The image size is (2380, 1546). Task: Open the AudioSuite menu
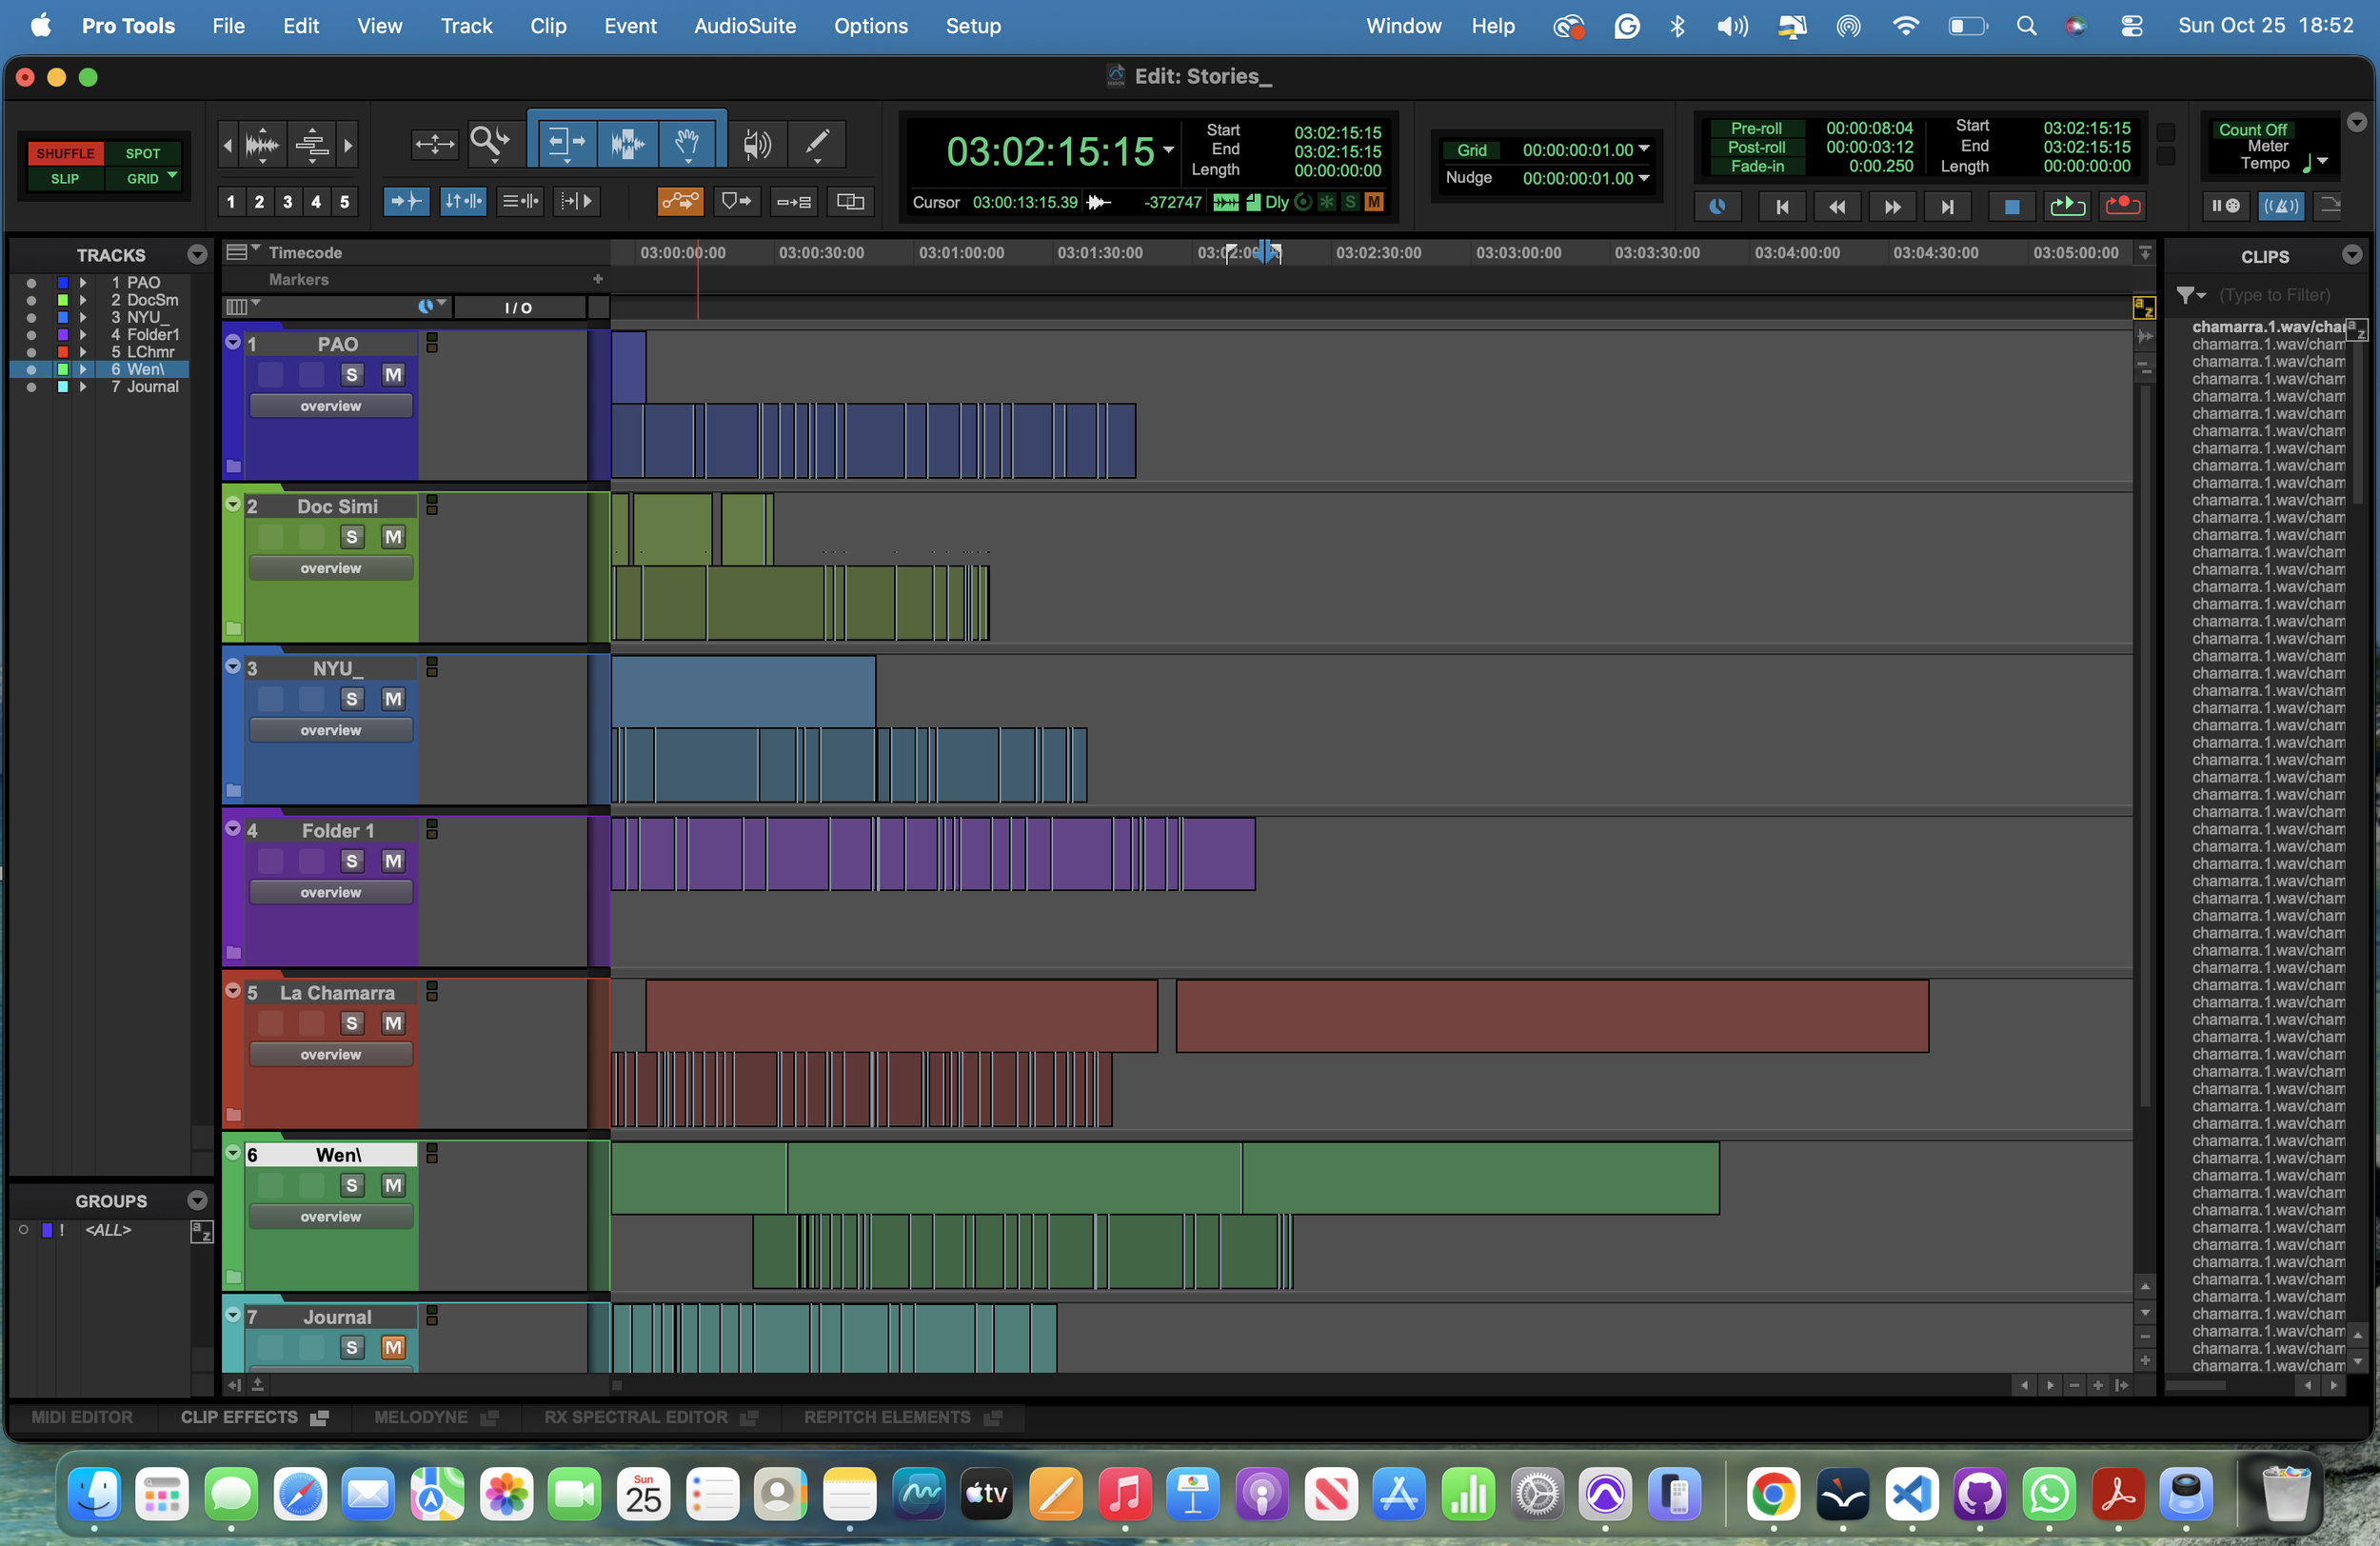[x=745, y=26]
